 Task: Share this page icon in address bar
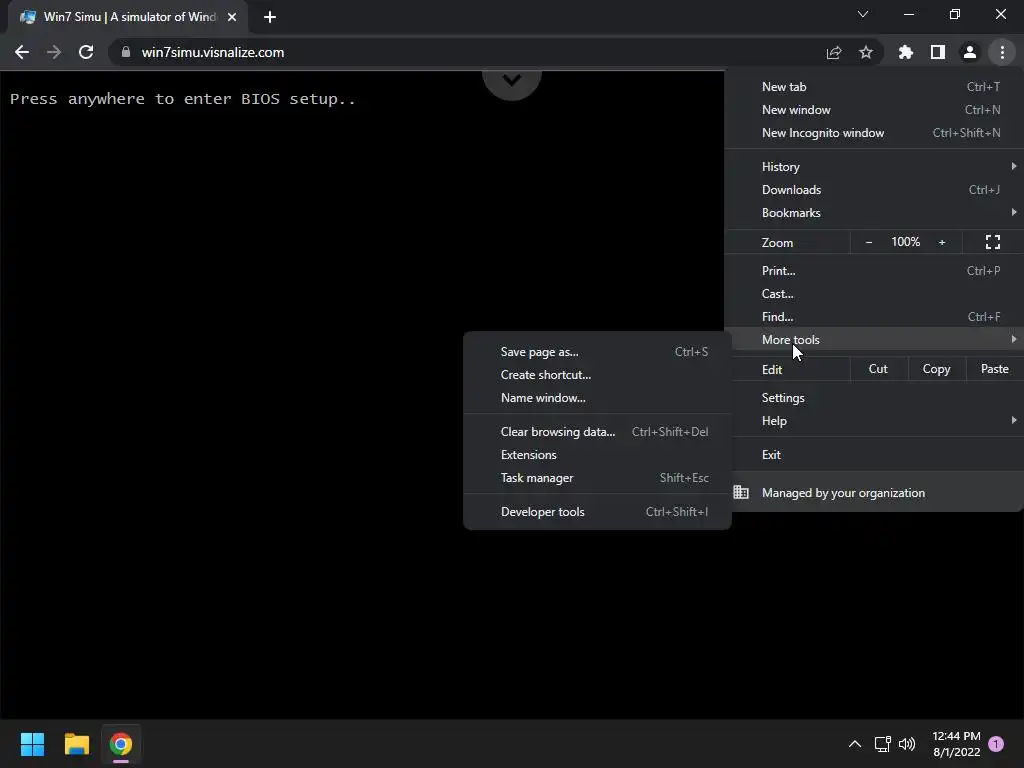(x=834, y=52)
